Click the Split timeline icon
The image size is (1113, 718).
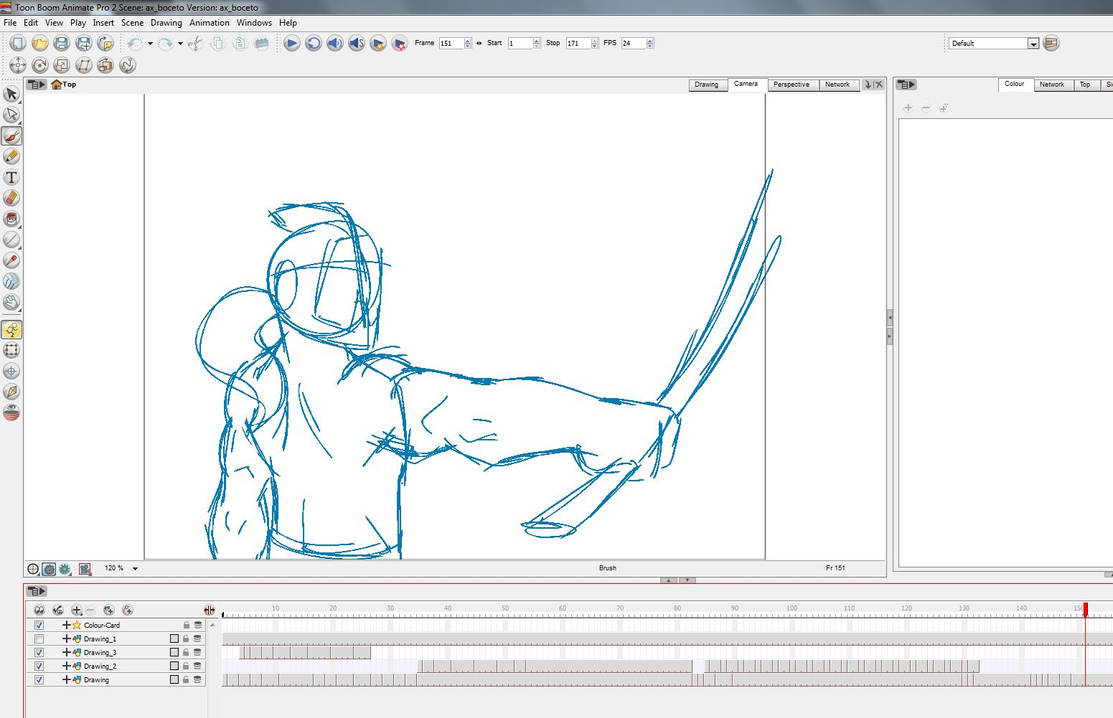(x=209, y=610)
